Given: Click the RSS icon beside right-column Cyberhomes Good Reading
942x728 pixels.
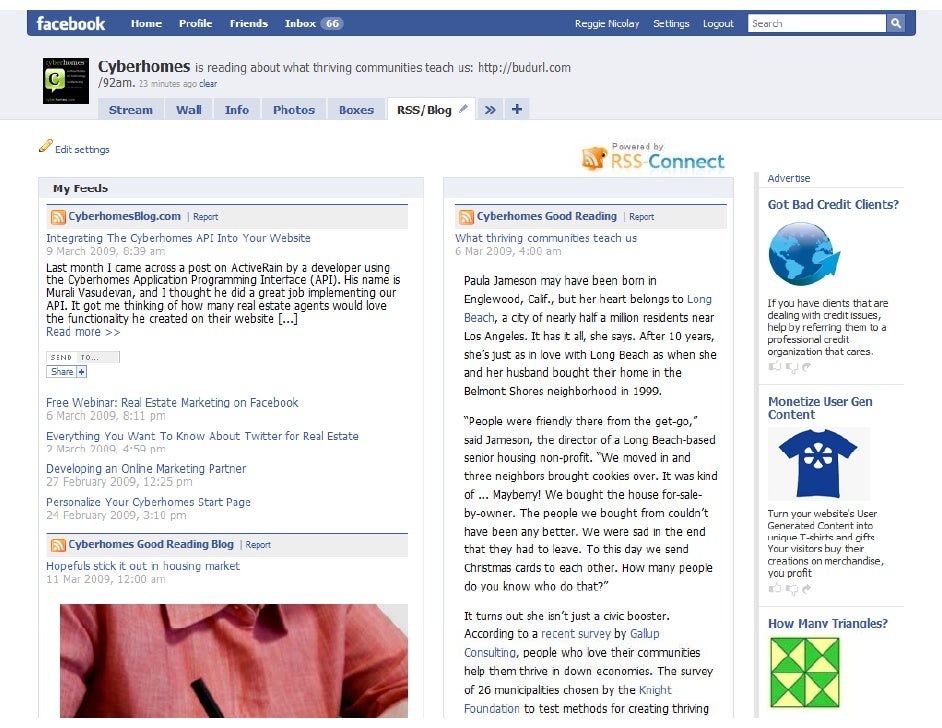Looking at the screenshot, I should point(466,217).
